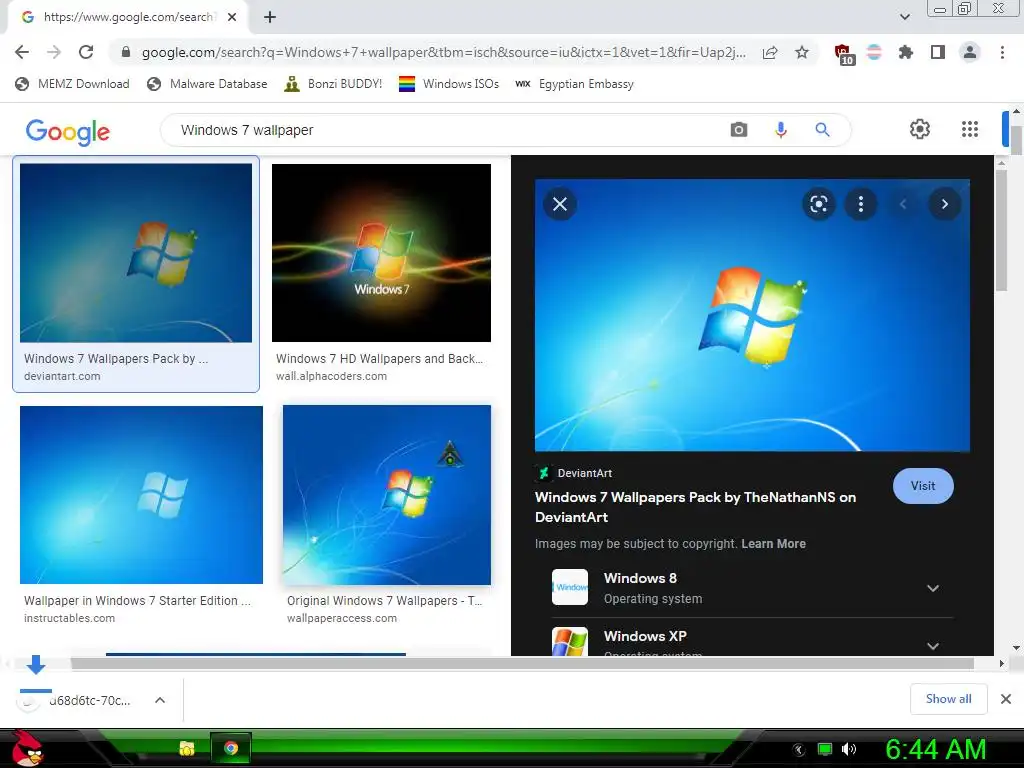Close the image preview panel

(x=560, y=204)
